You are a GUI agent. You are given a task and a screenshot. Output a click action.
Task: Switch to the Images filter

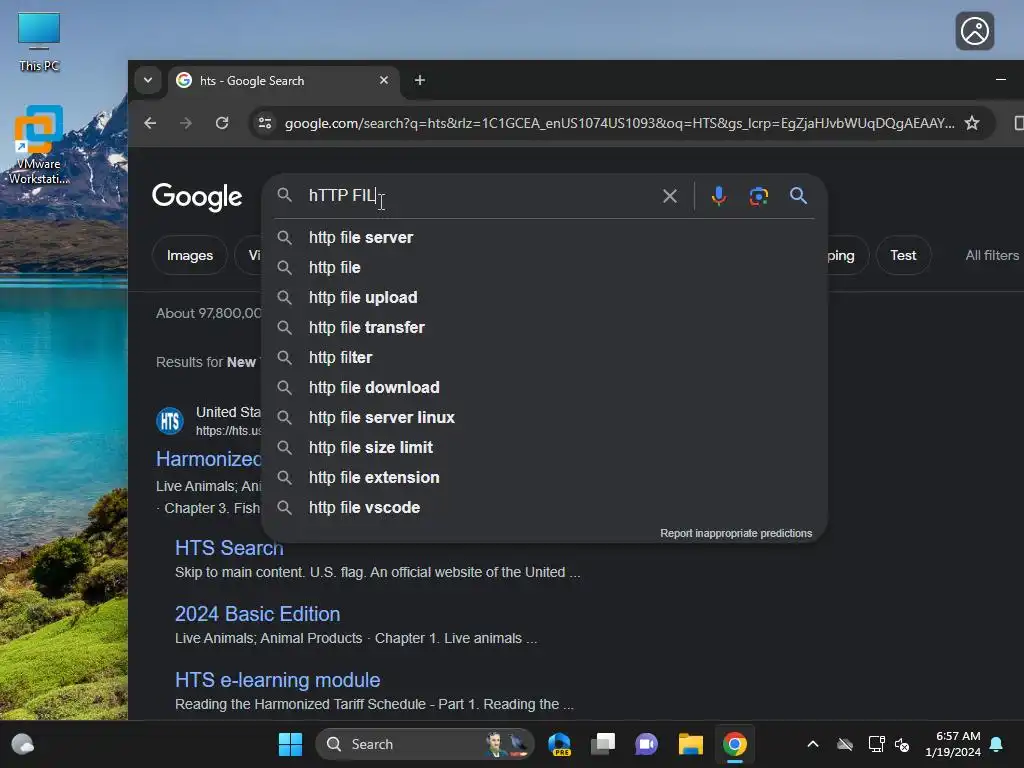pos(189,255)
